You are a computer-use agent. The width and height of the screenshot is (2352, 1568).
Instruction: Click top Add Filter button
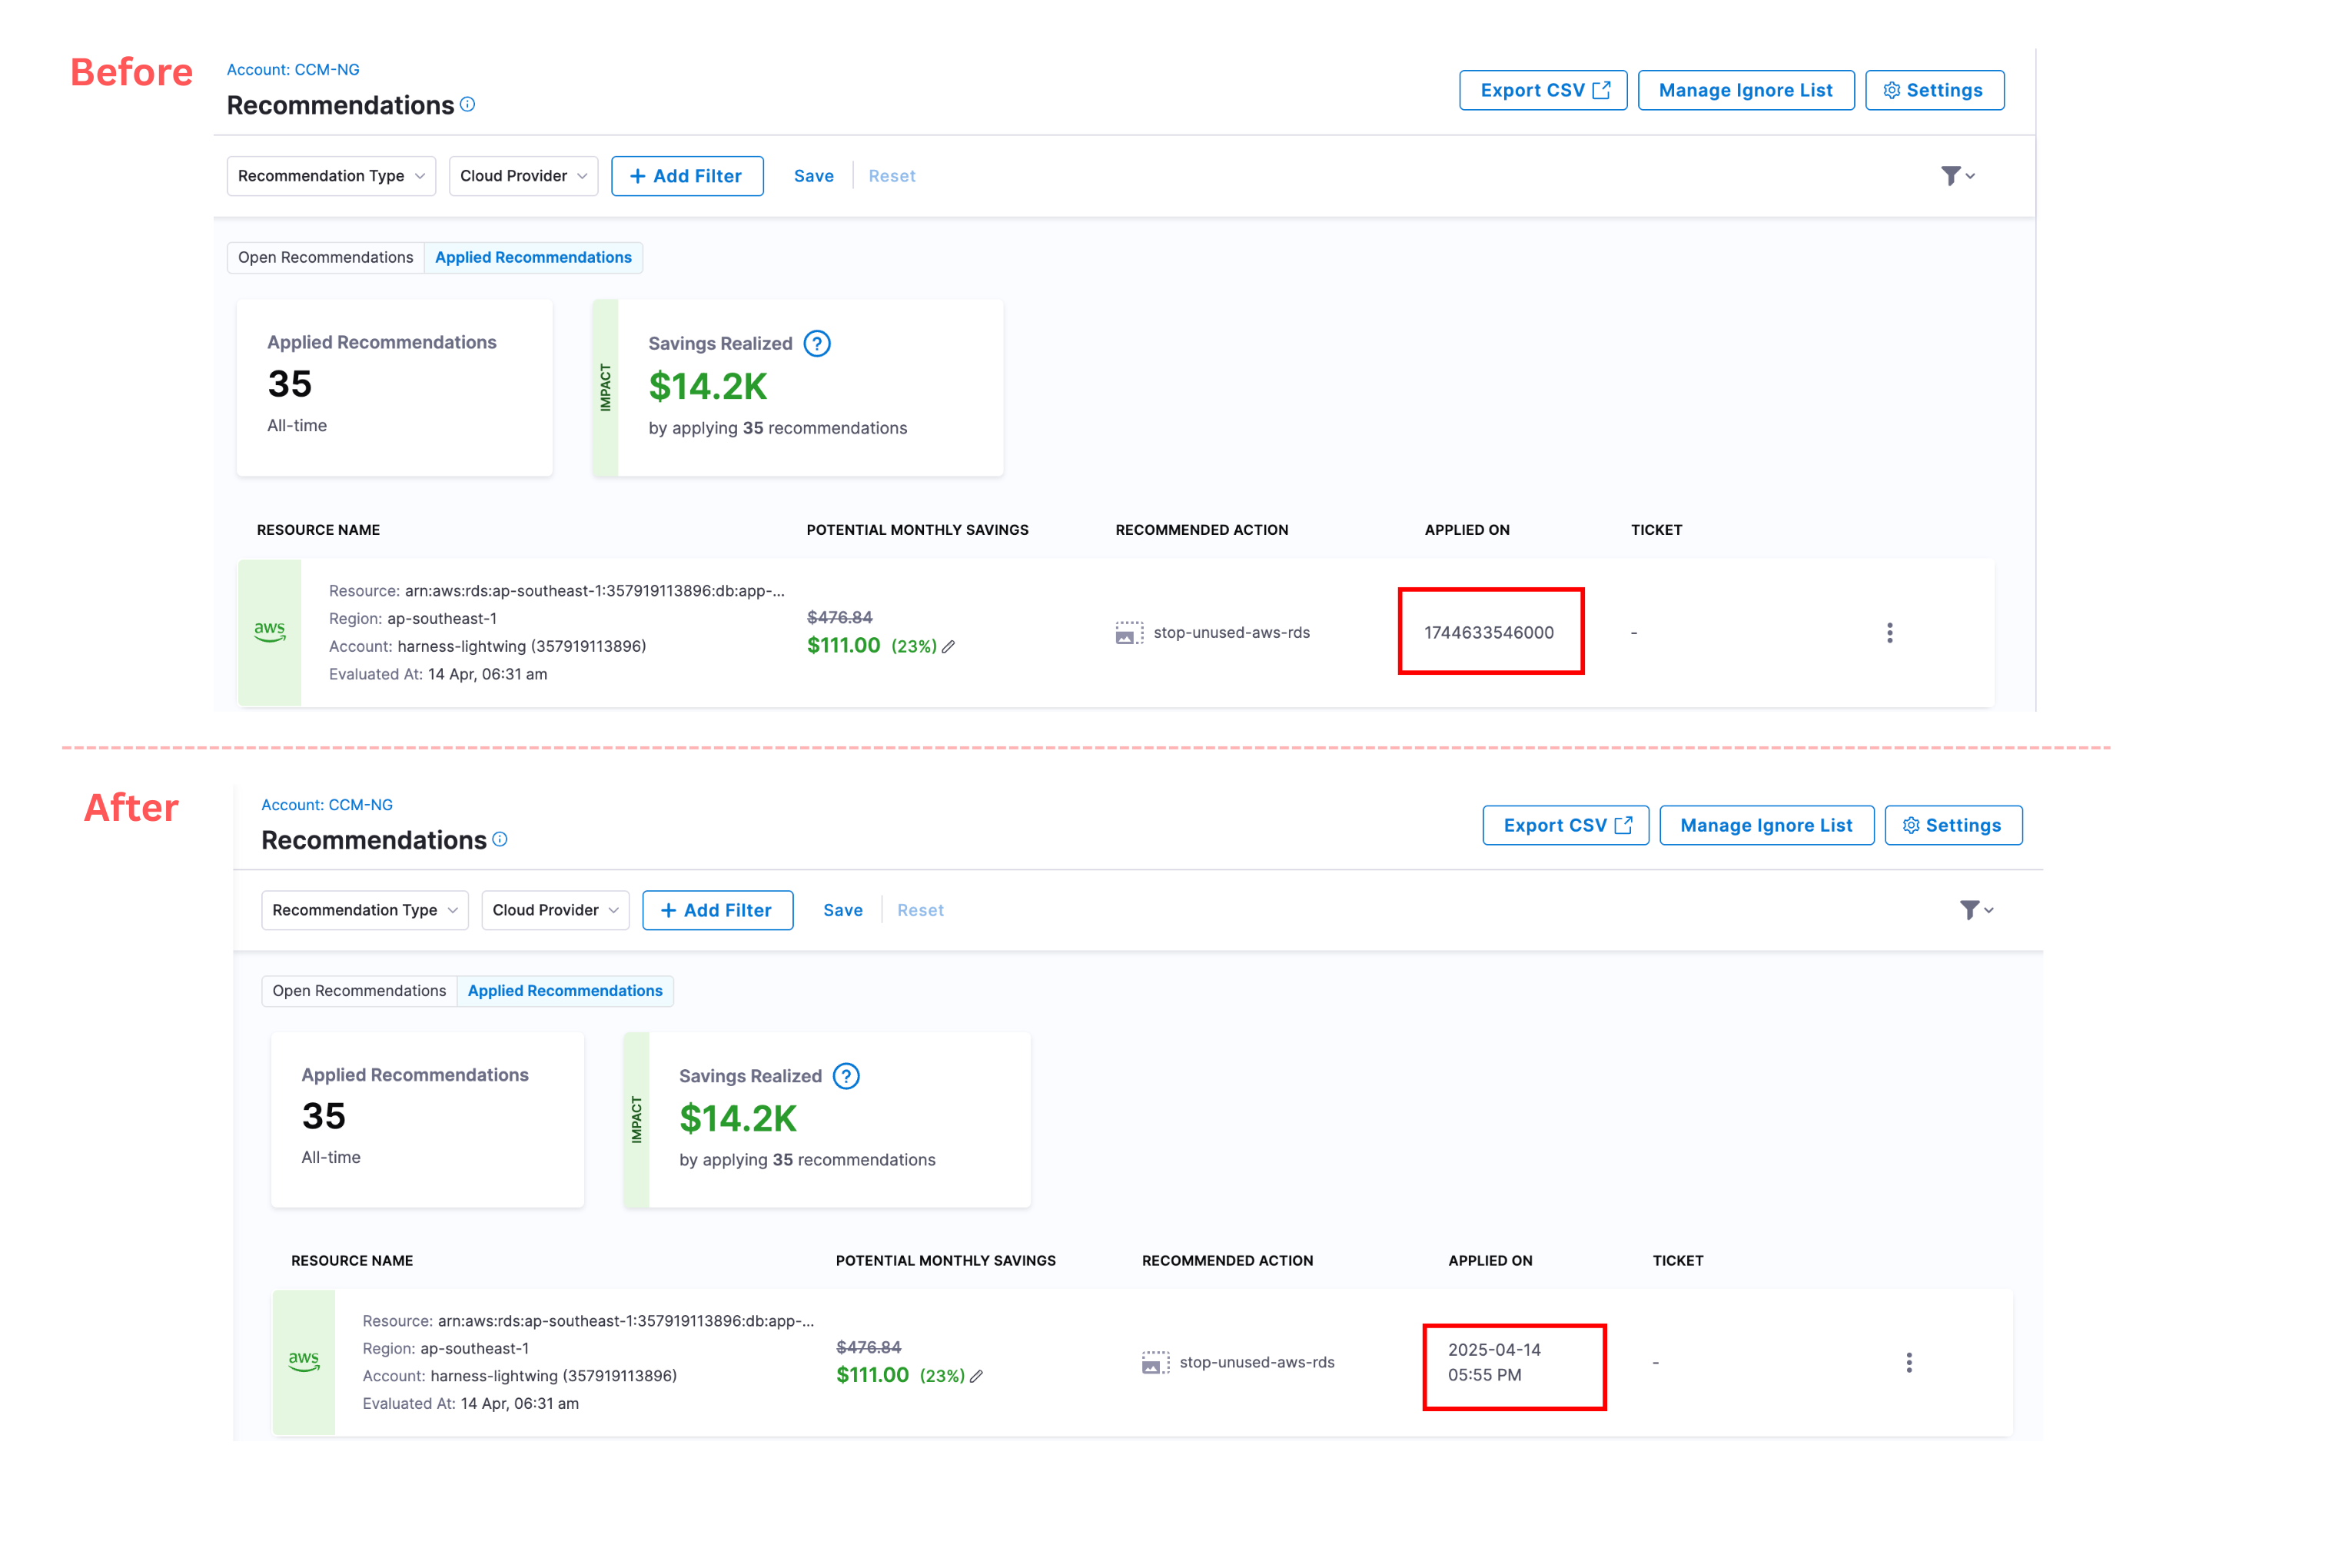(x=687, y=176)
